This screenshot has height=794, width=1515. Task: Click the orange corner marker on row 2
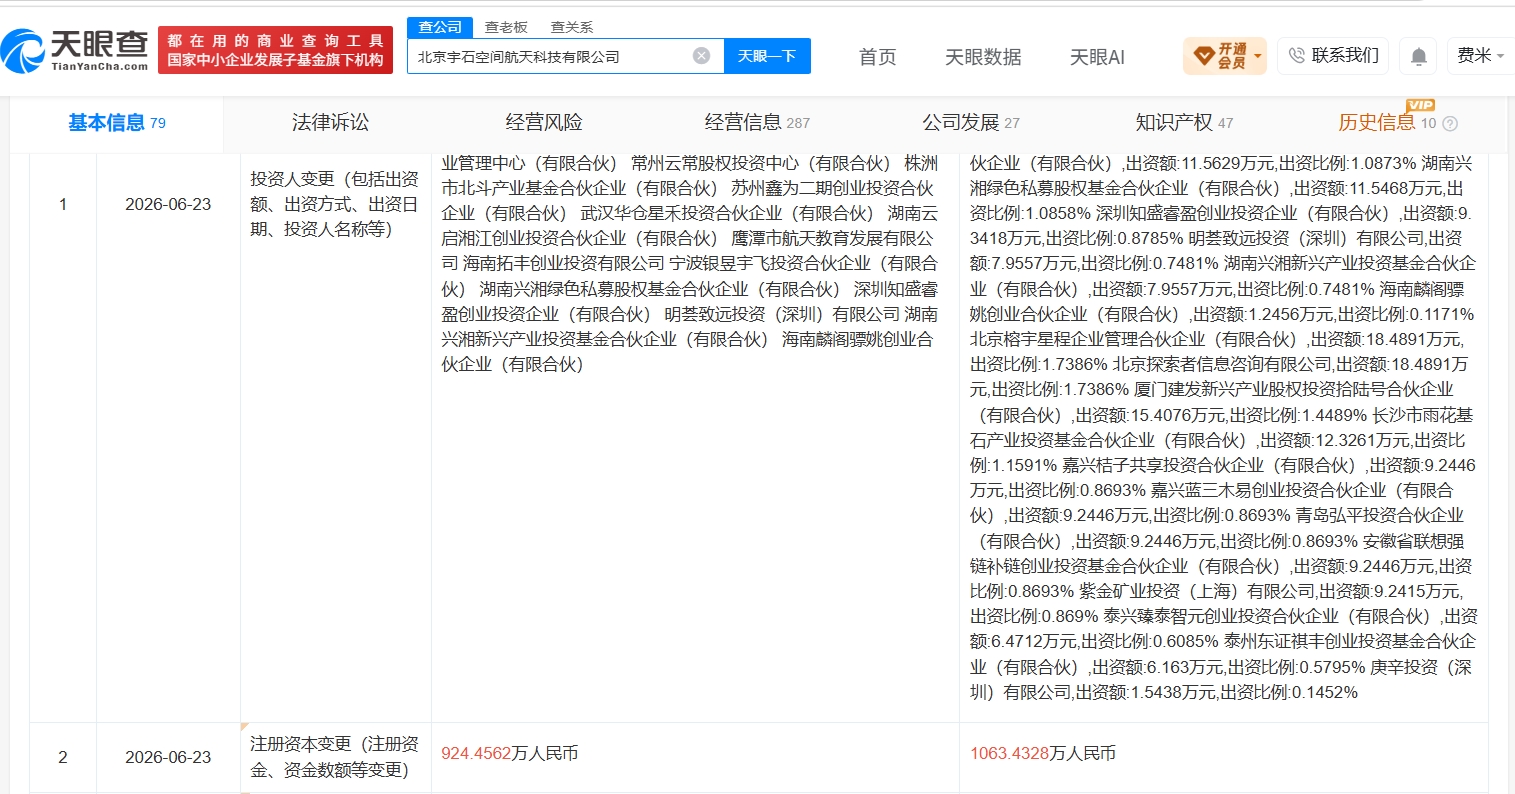click(245, 727)
